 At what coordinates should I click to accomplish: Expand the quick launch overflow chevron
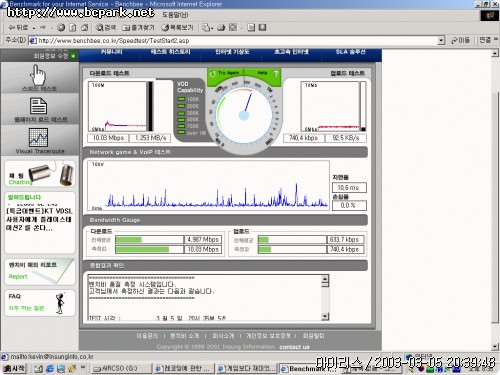tap(83, 368)
